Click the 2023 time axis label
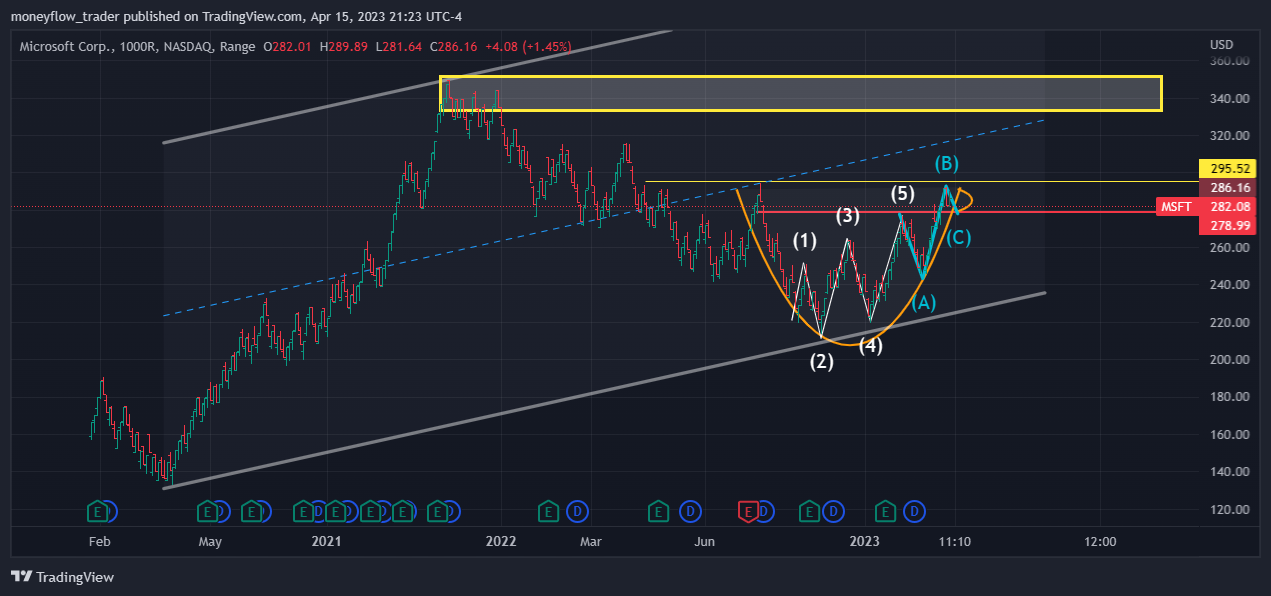The image size is (1271, 596). [864, 541]
